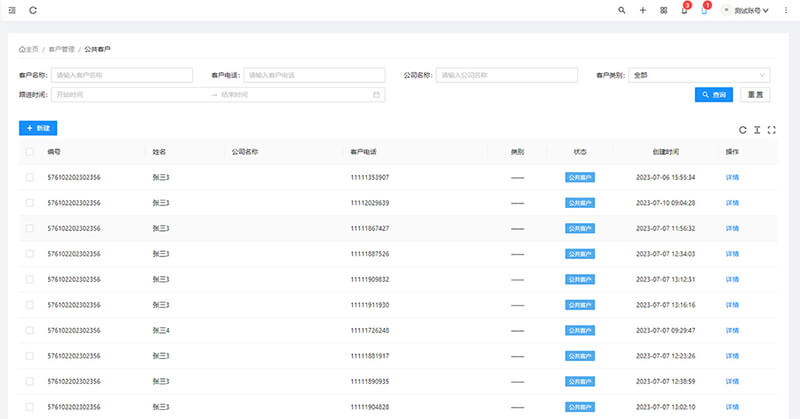Click the 重置 reset button
The width and height of the screenshot is (800, 419).
[x=755, y=95]
